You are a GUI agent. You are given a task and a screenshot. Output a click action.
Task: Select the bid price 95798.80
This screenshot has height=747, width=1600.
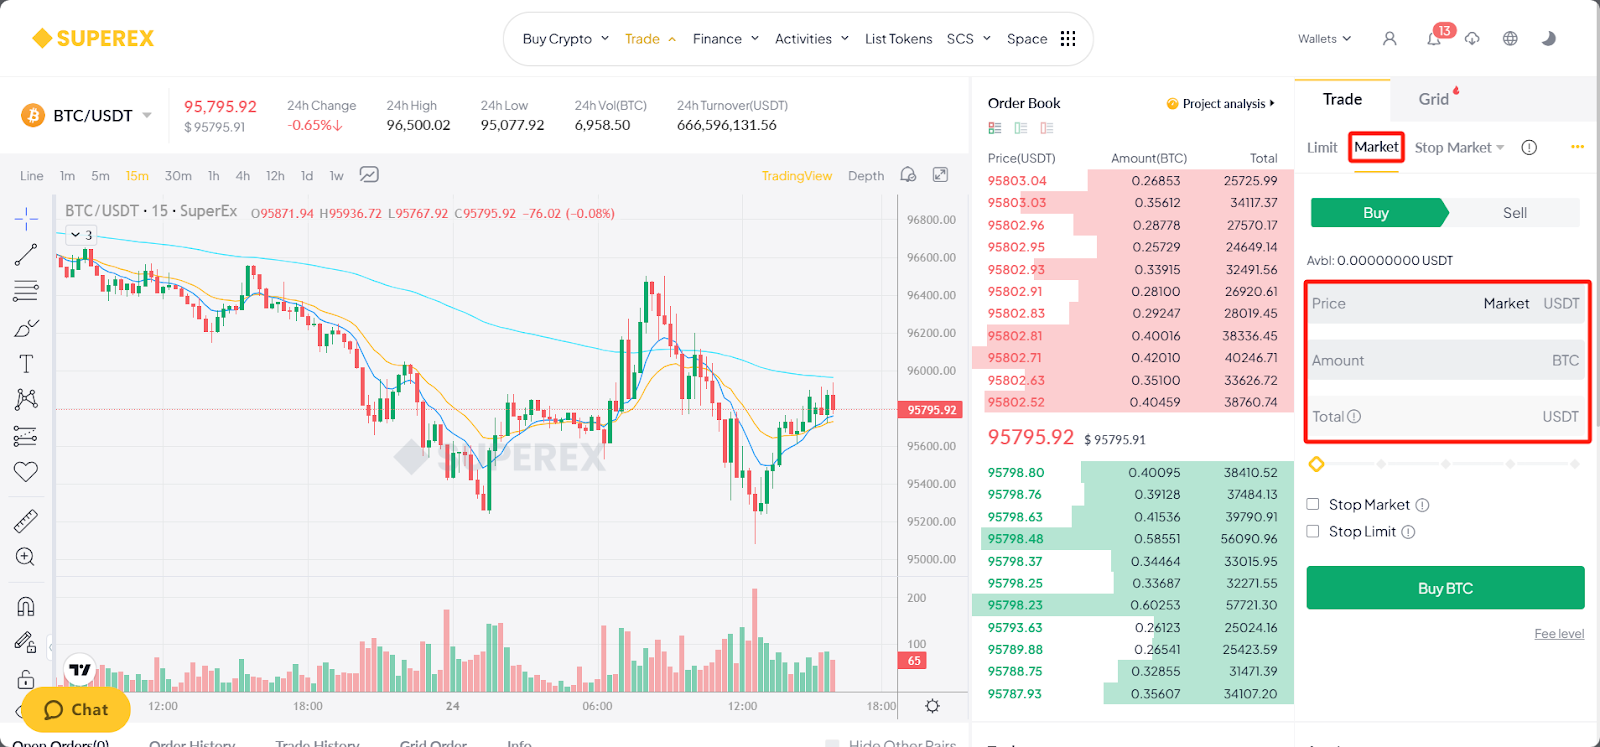tap(1015, 472)
